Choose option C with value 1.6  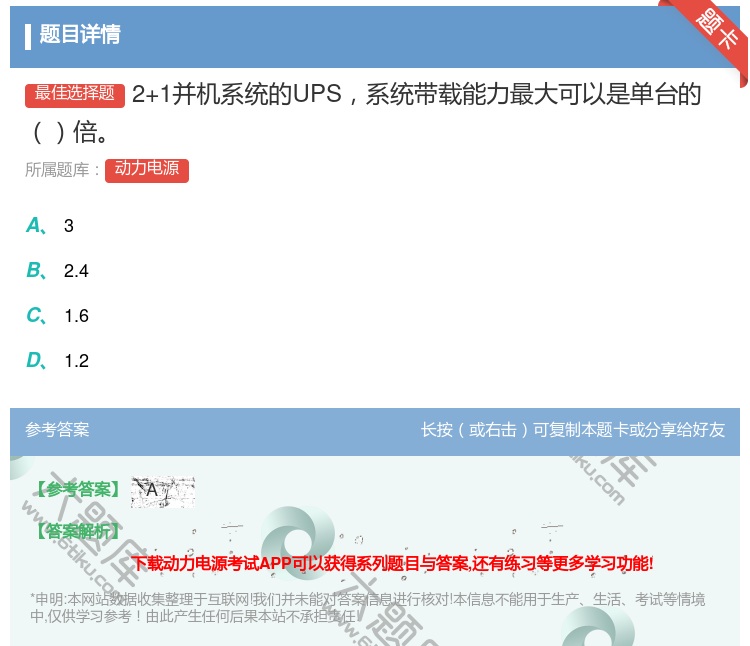click(x=57, y=316)
